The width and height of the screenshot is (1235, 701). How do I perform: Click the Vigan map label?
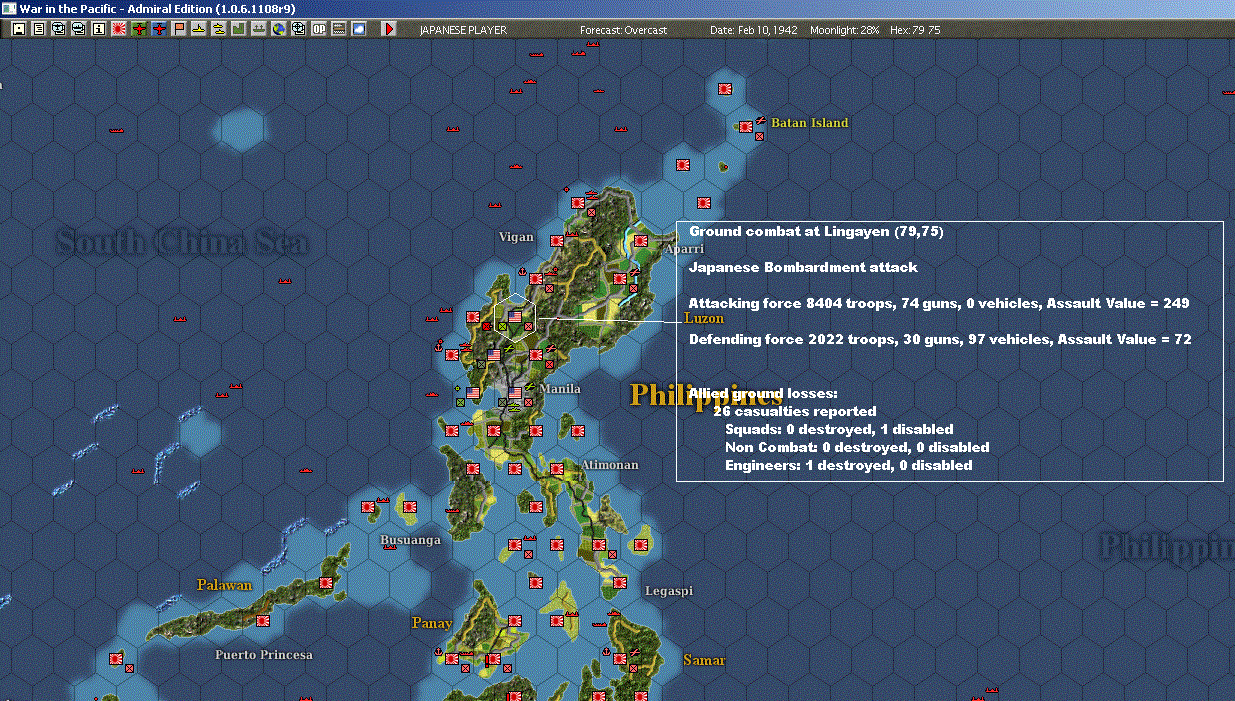(x=516, y=237)
